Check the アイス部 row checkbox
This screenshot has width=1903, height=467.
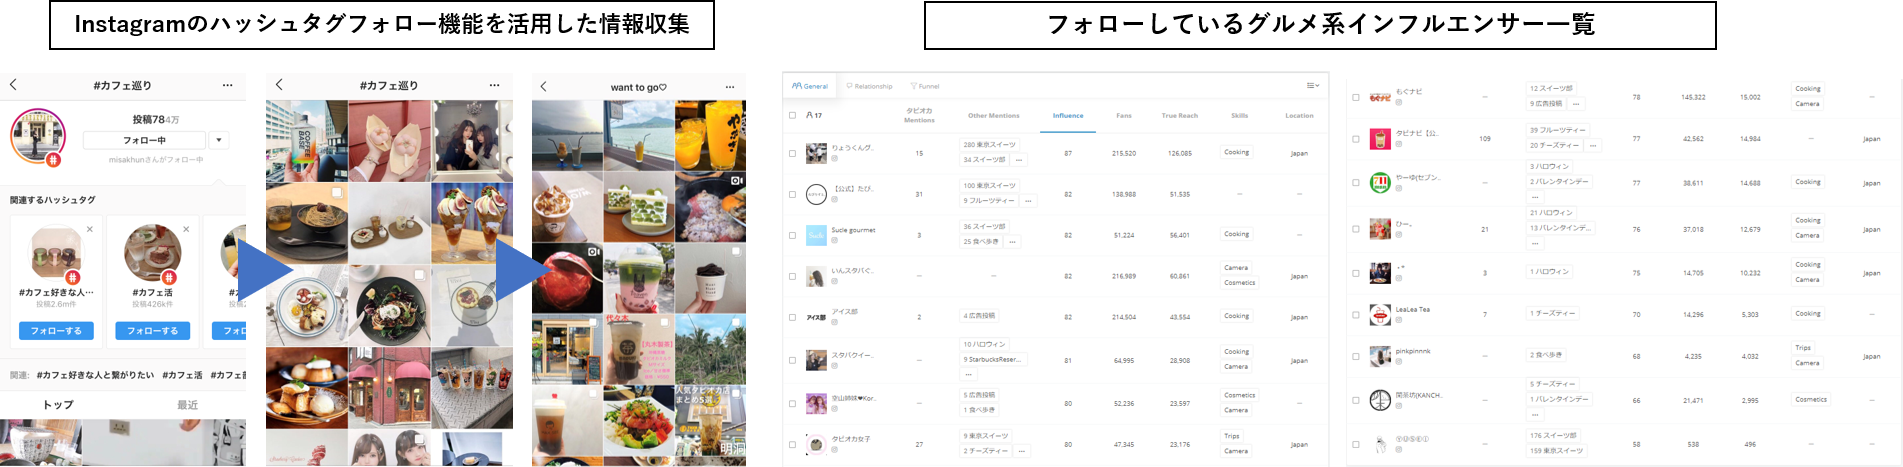coord(792,317)
